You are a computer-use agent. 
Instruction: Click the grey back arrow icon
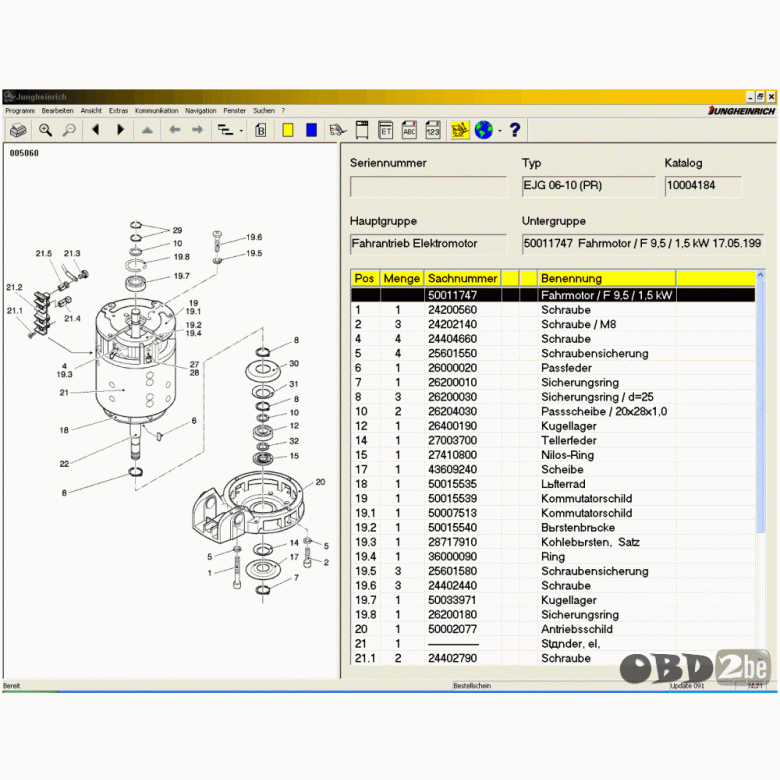point(175,130)
